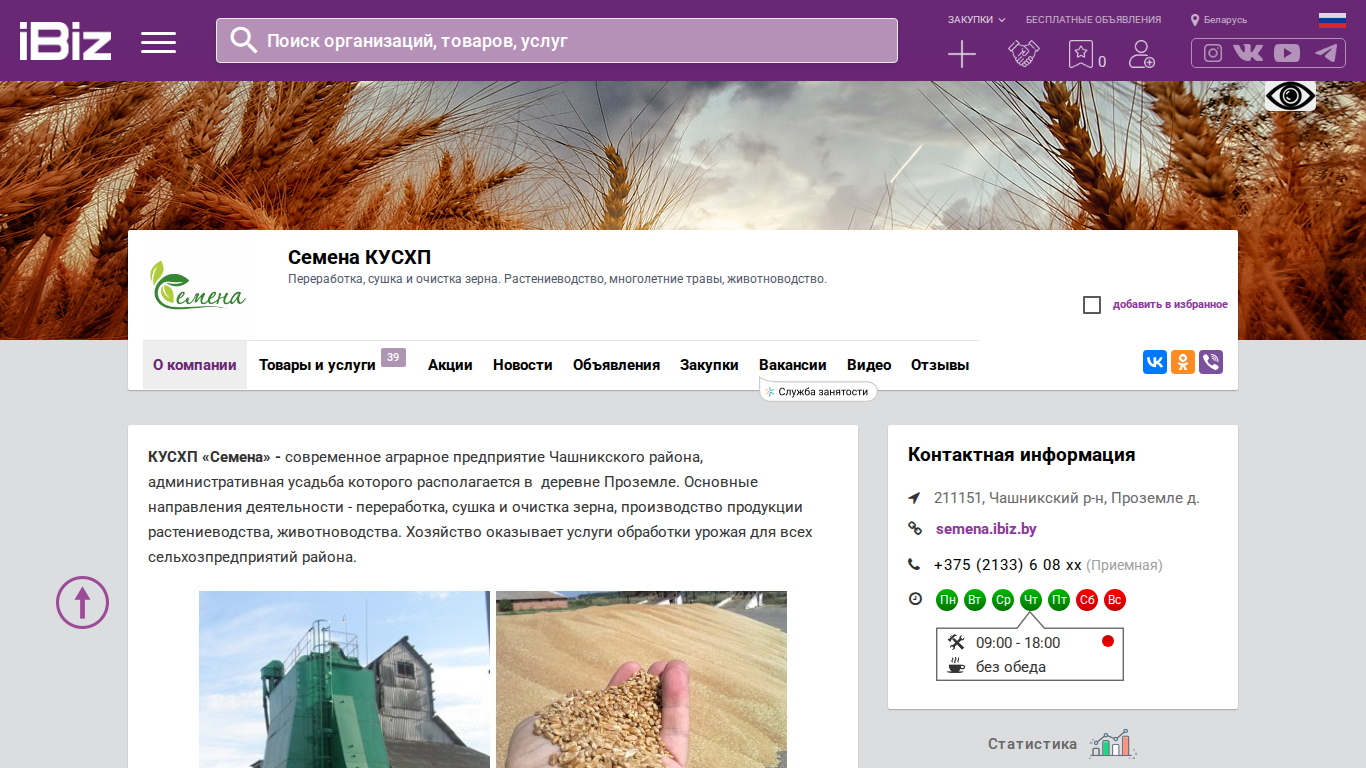Open the grain elevator photo
1366x768 pixels.
pos(344,680)
